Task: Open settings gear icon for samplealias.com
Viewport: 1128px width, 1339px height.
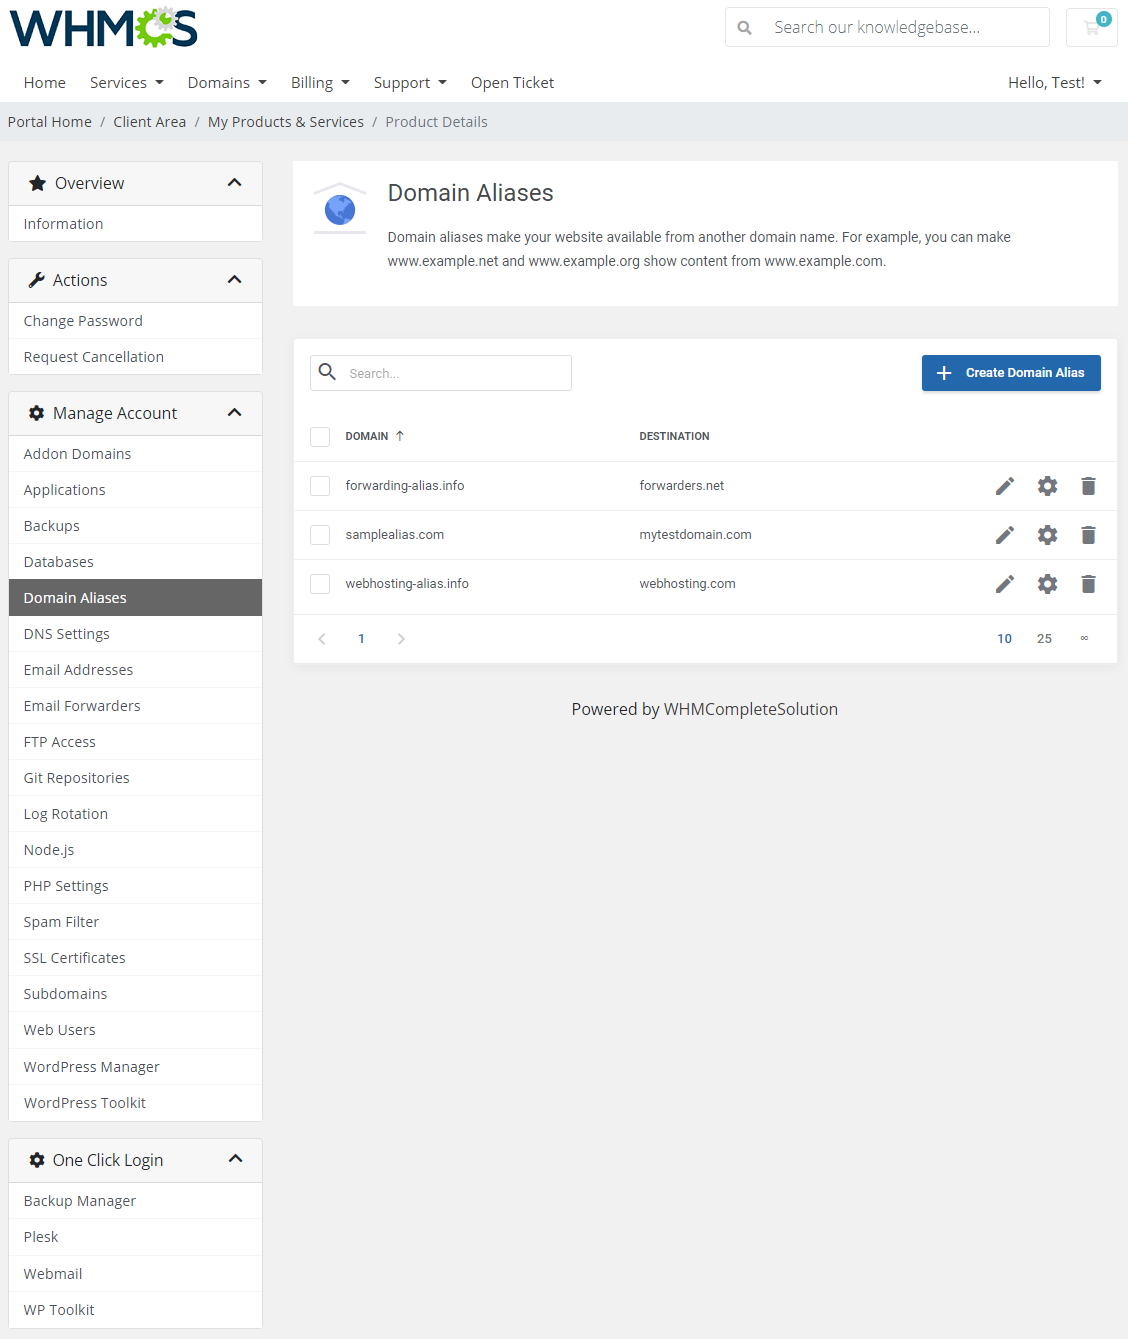Action: (1046, 534)
